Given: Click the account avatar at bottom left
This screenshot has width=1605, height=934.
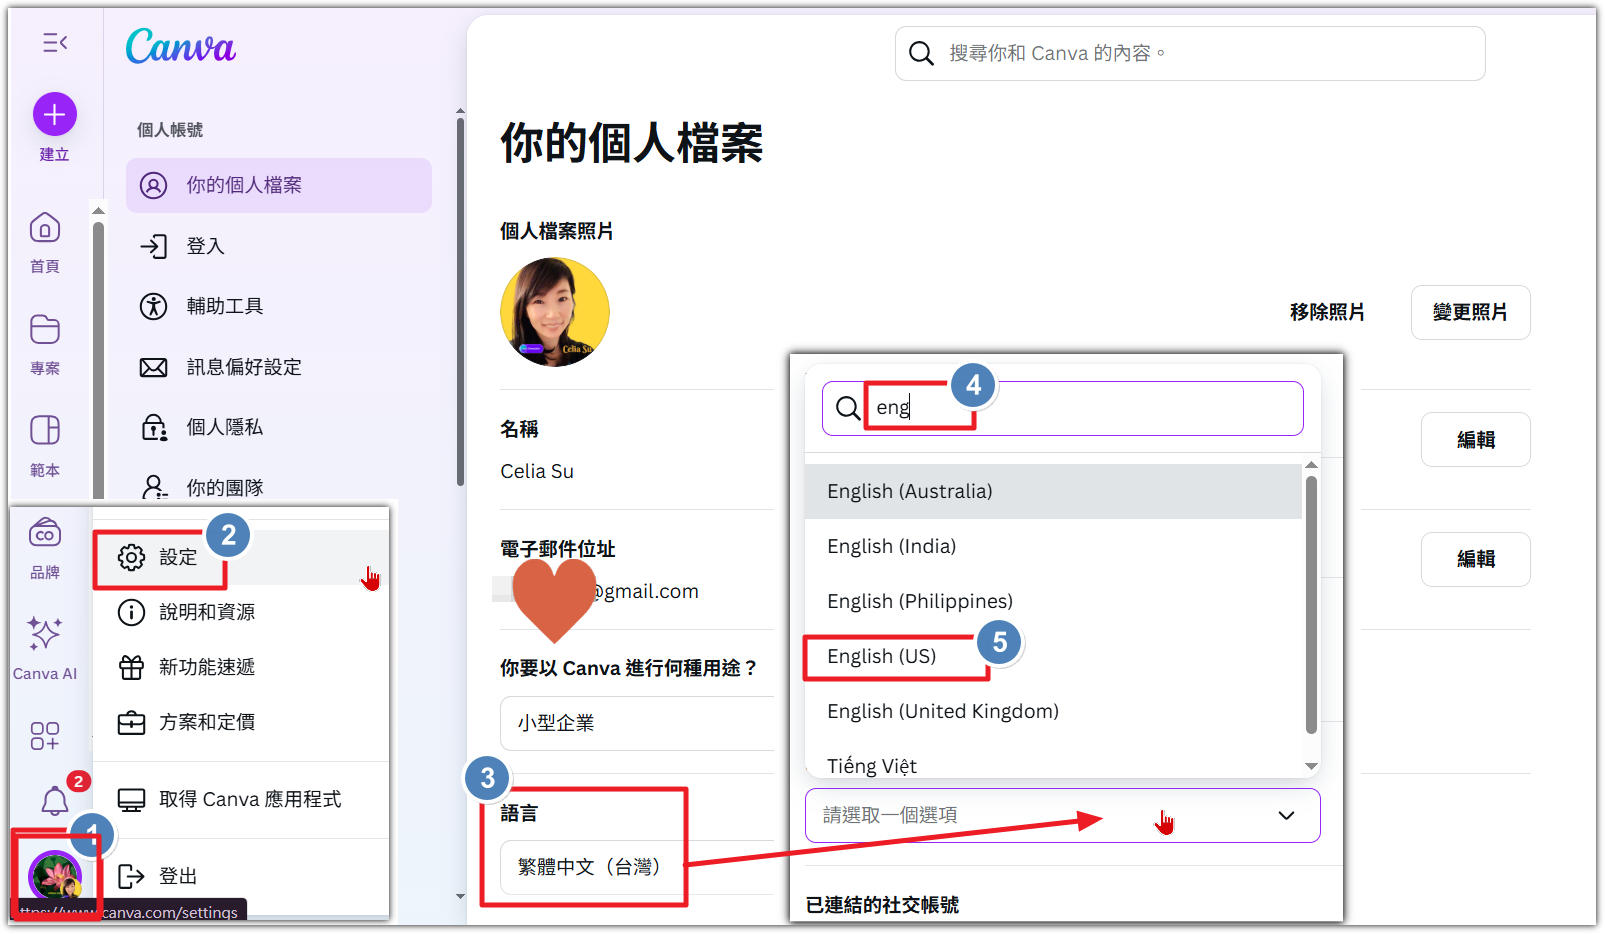Looking at the screenshot, I should tap(55, 876).
